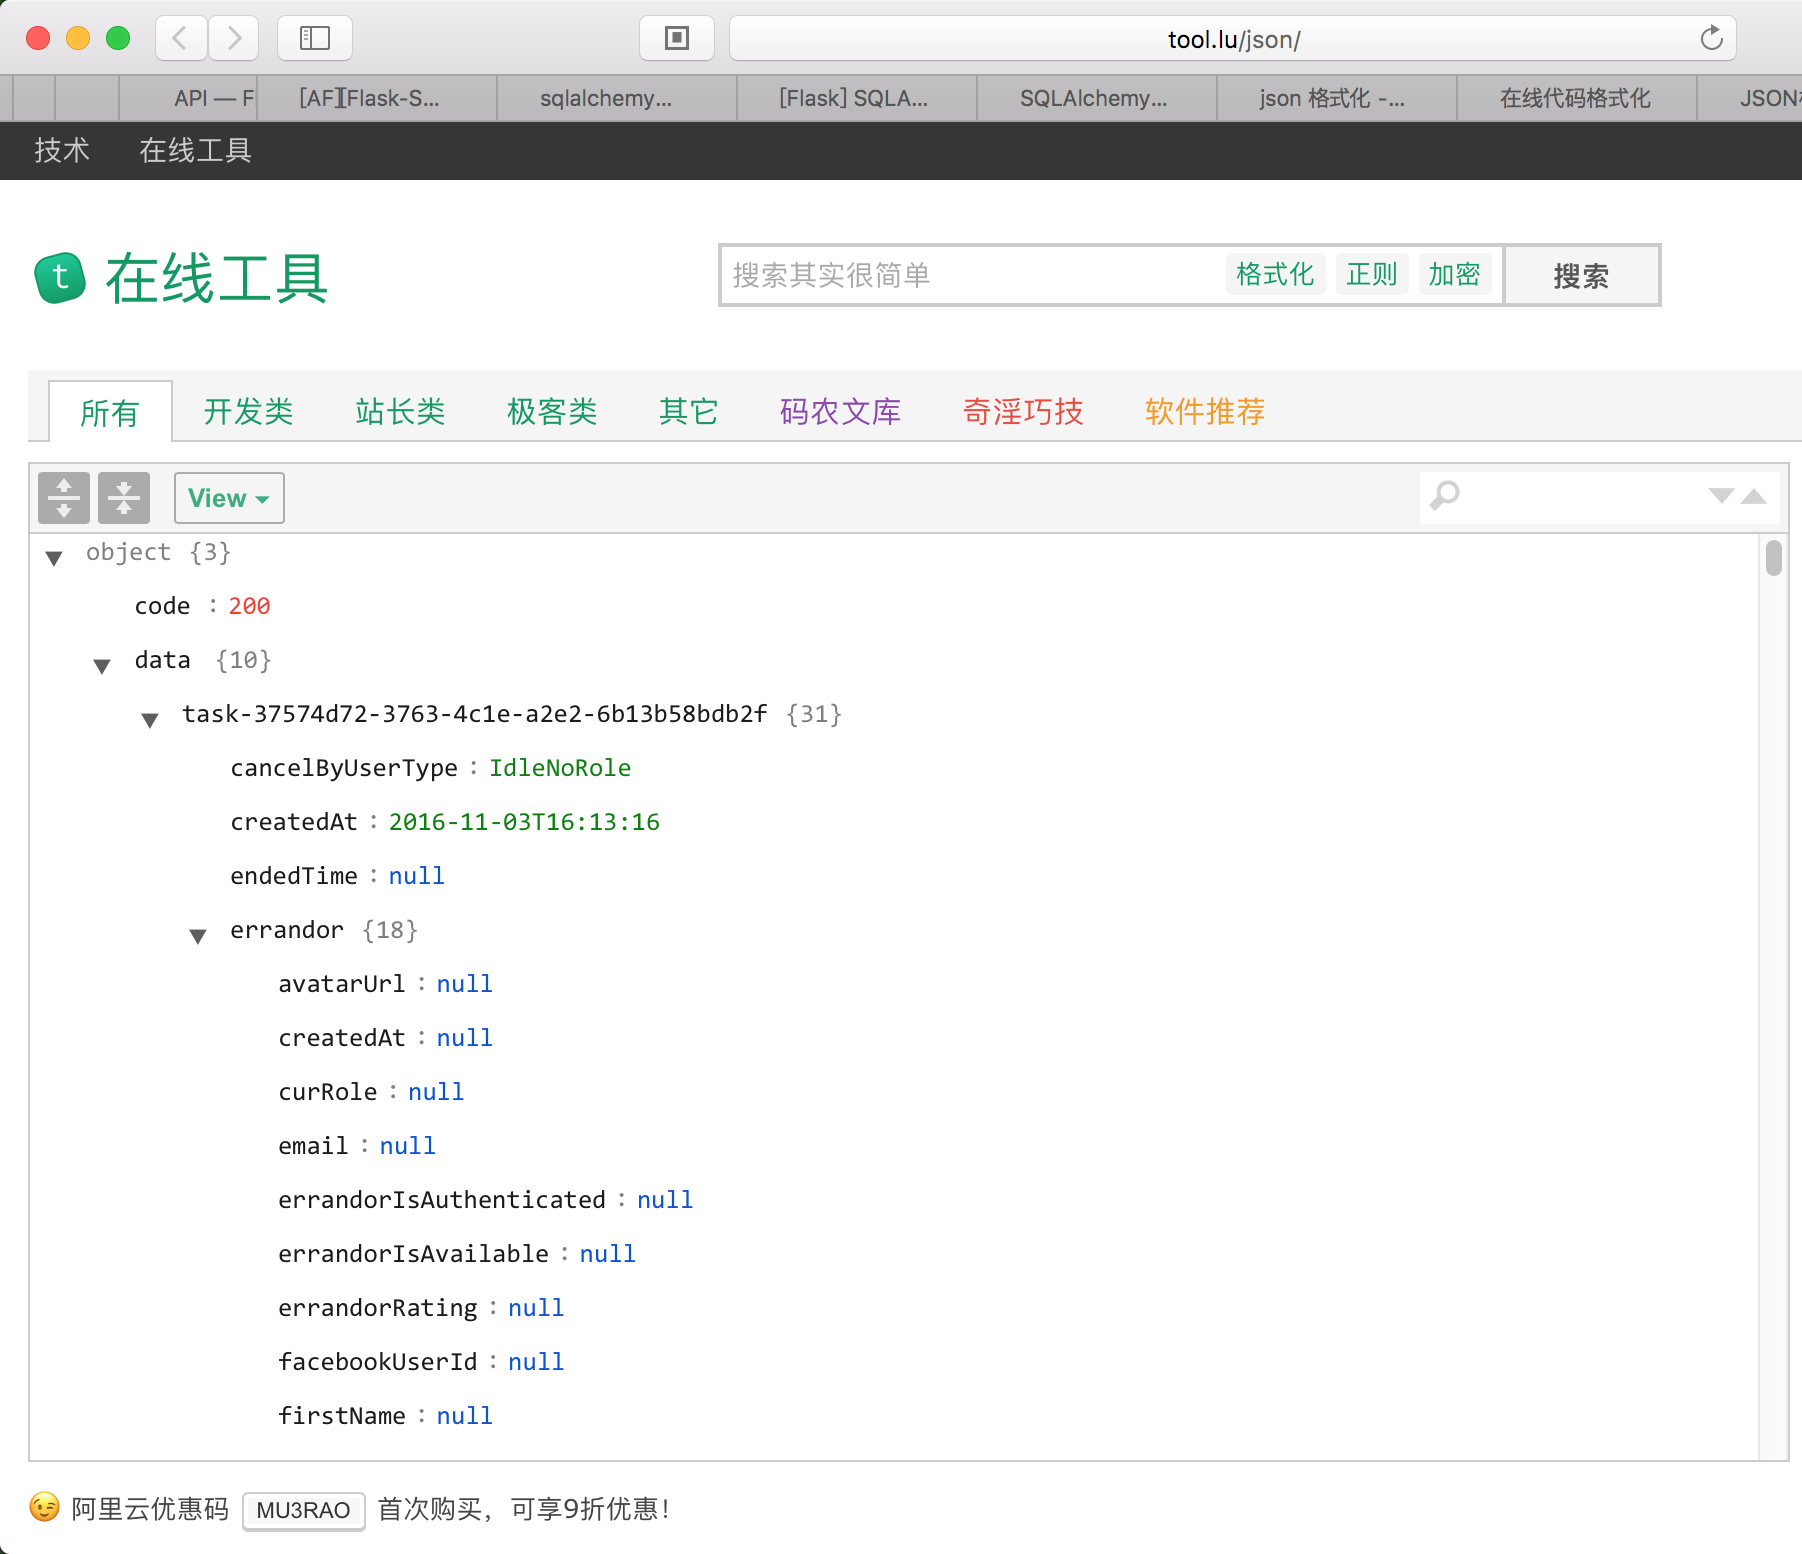The image size is (1802, 1554).
Task: Click the tool.lu/json/ address bar
Action: (x=1233, y=39)
